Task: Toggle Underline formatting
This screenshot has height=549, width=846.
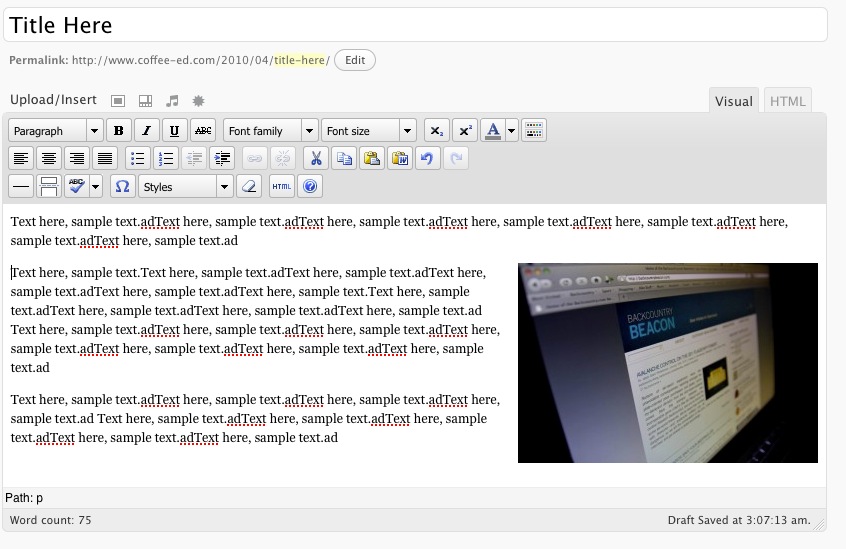Action: (174, 131)
